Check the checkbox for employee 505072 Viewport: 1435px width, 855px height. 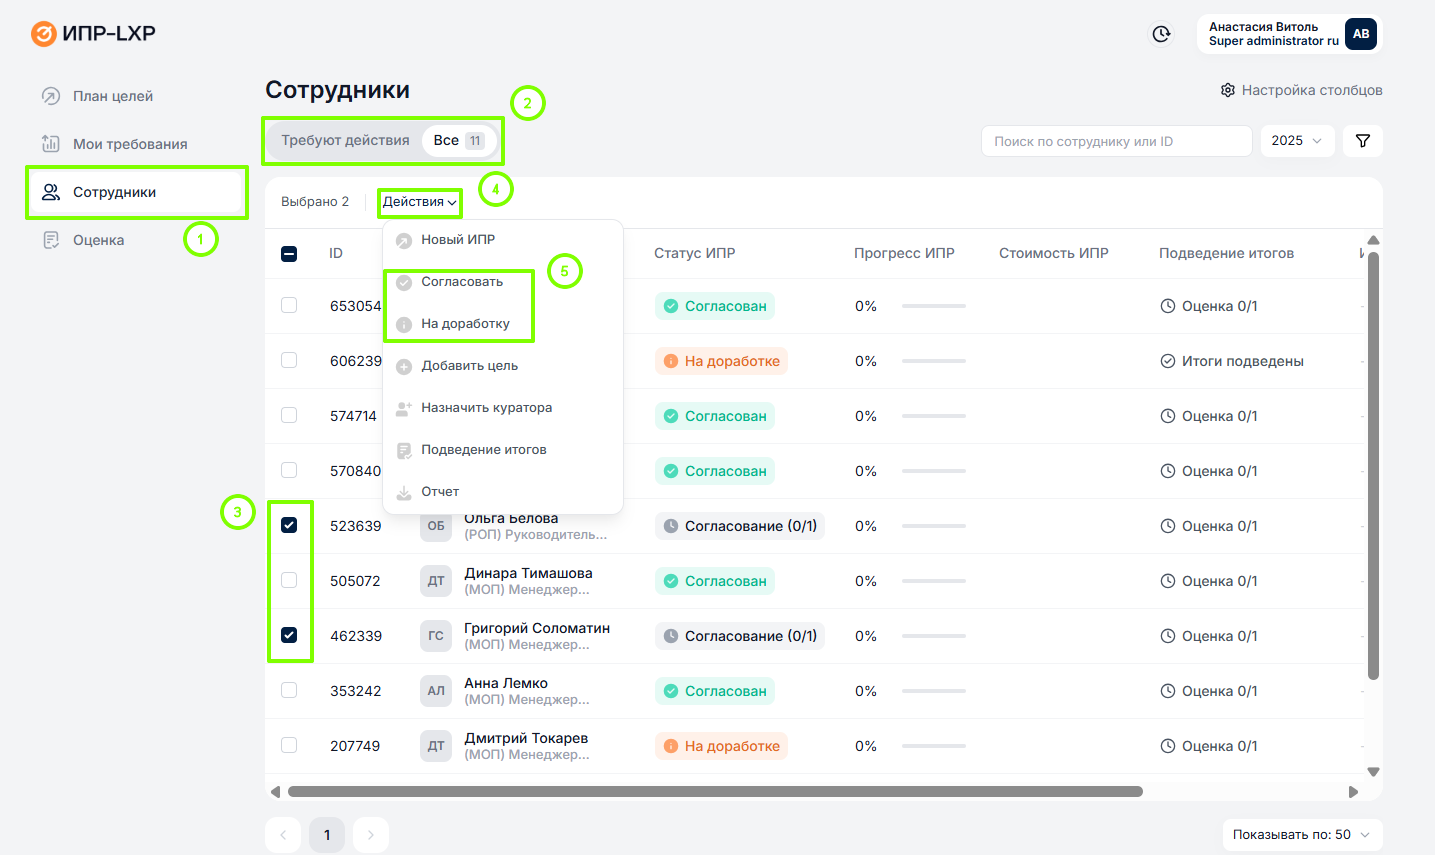289,581
